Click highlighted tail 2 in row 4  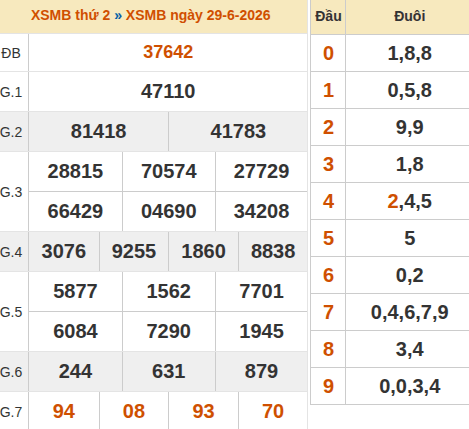tap(393, 201)
